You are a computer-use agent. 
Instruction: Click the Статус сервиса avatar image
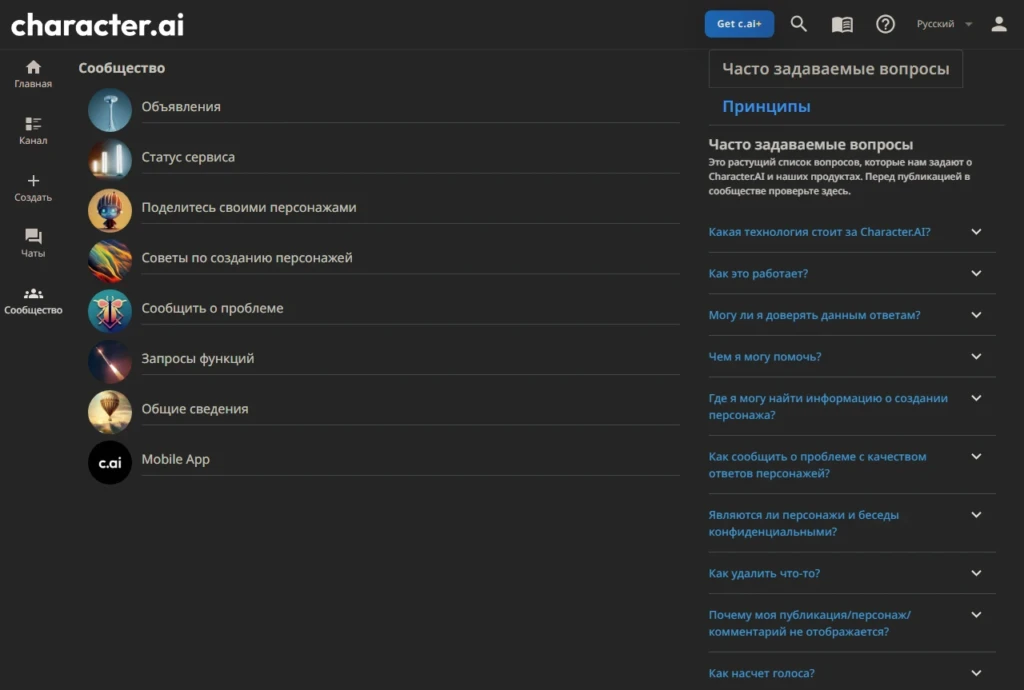tap(110, 160)
